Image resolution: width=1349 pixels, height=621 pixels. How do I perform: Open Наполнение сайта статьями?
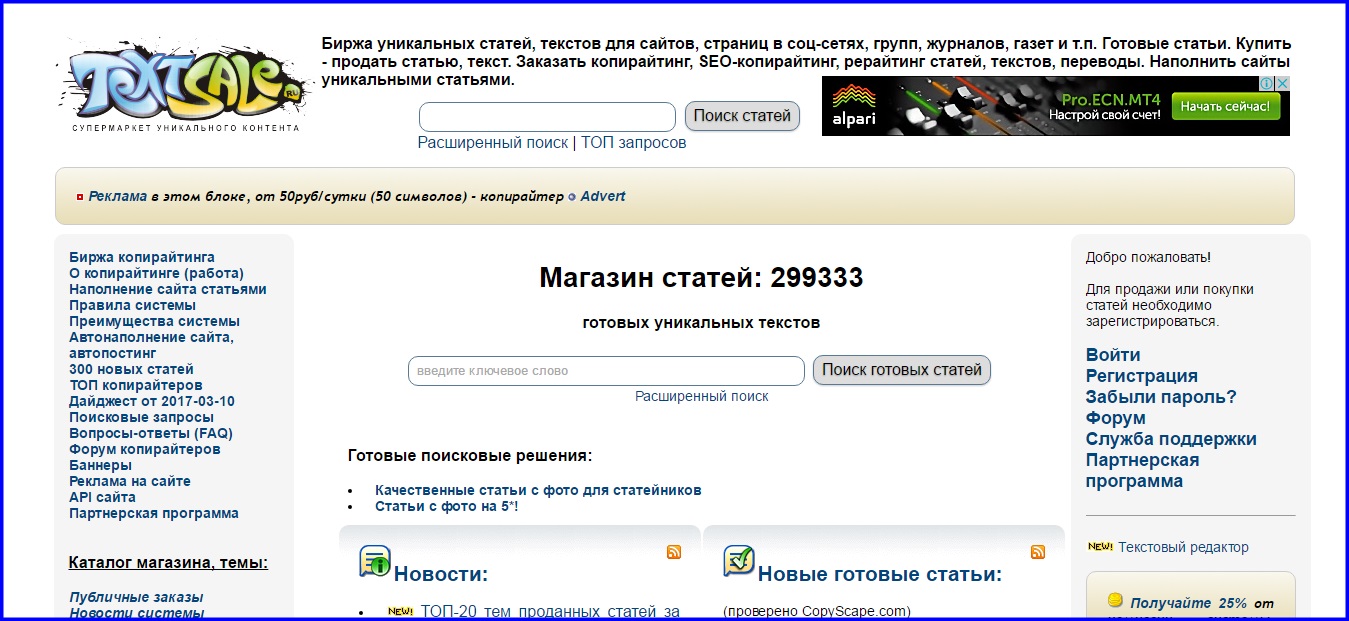168,289
